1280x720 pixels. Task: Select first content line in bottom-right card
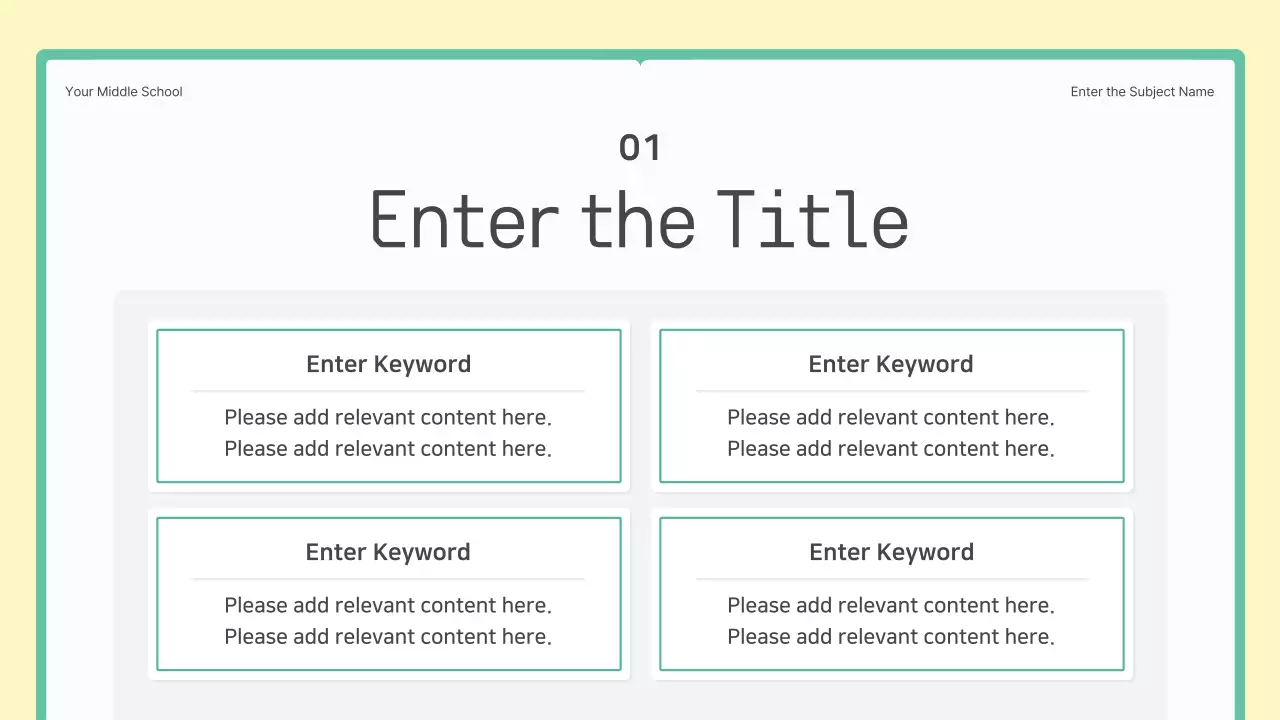[891, 605]
